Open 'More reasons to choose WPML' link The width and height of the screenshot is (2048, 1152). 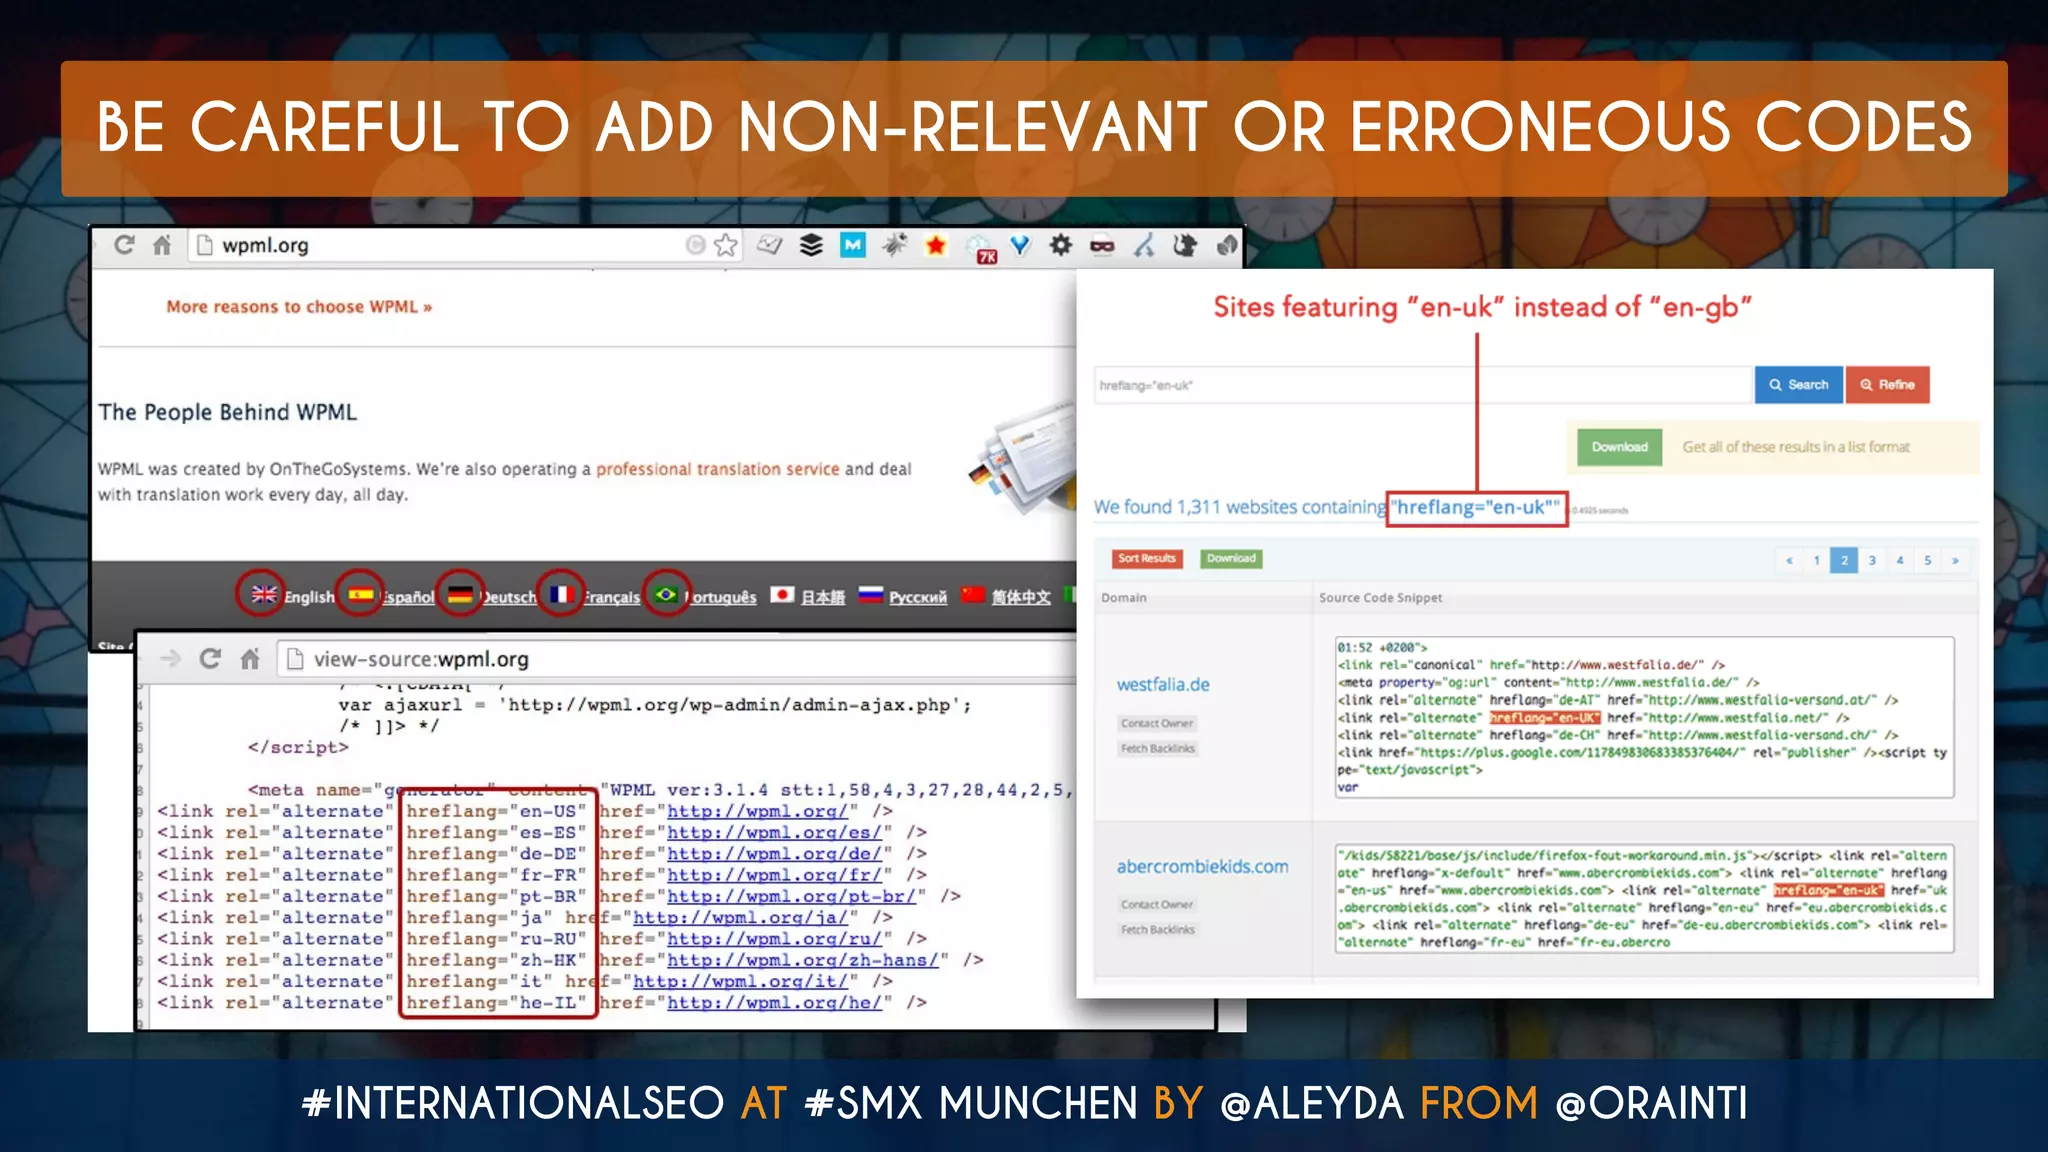pos(299,307)
